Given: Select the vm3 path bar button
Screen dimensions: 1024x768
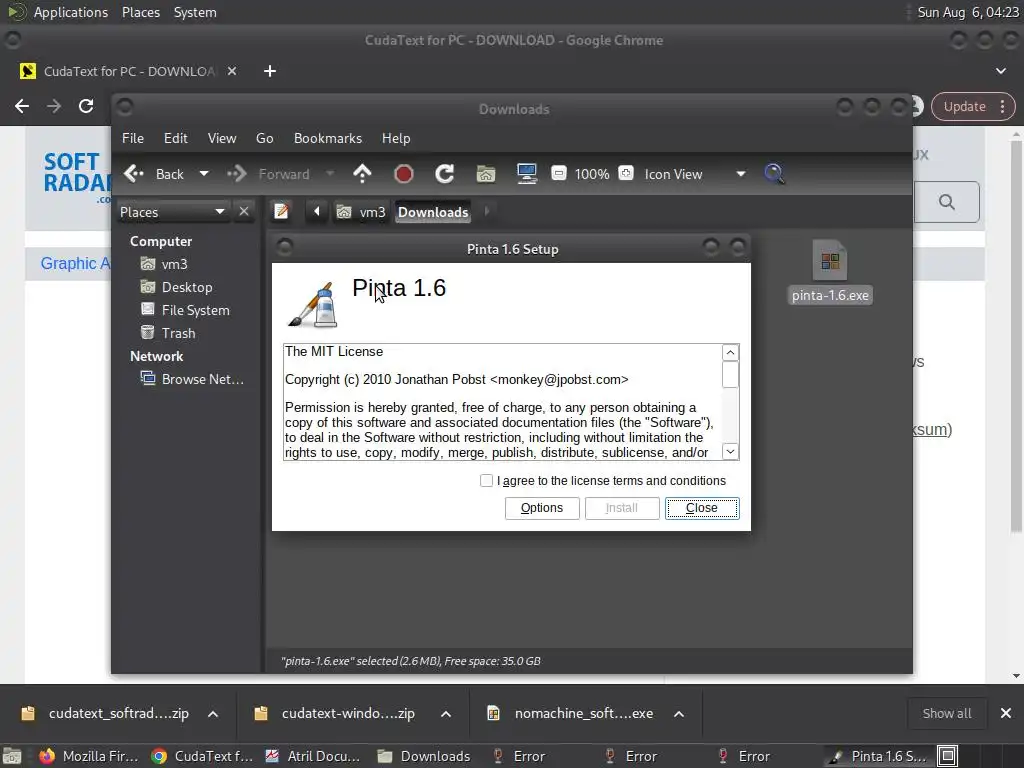Looking at the screenshot, I should click(361, 212).
